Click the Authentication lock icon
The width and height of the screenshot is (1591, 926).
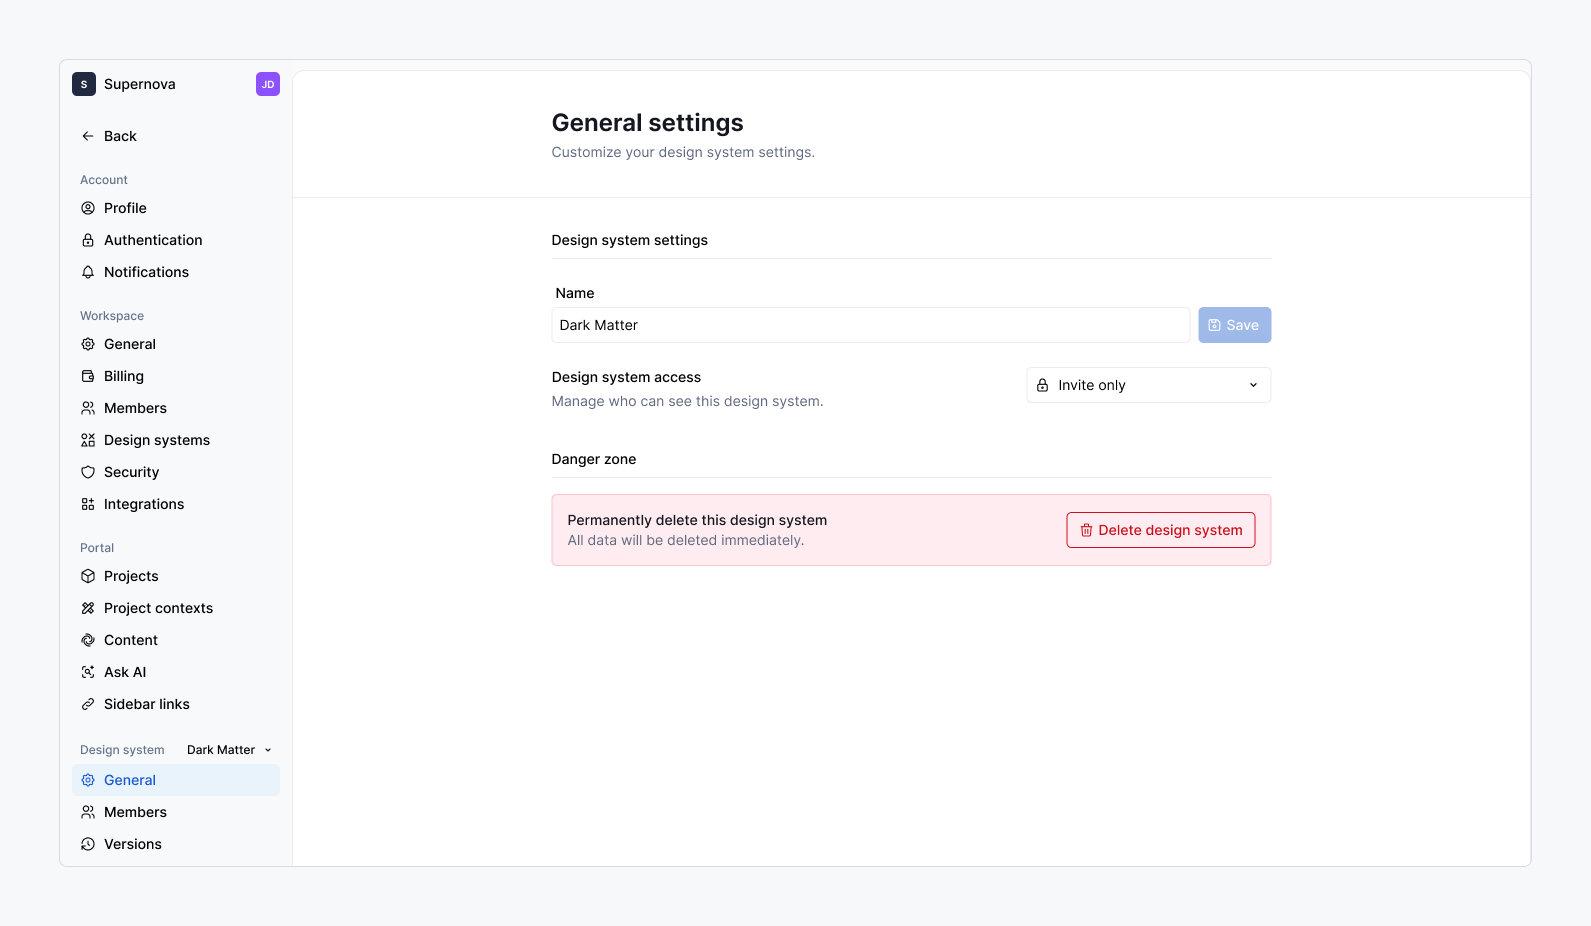(x=88, y=240)
